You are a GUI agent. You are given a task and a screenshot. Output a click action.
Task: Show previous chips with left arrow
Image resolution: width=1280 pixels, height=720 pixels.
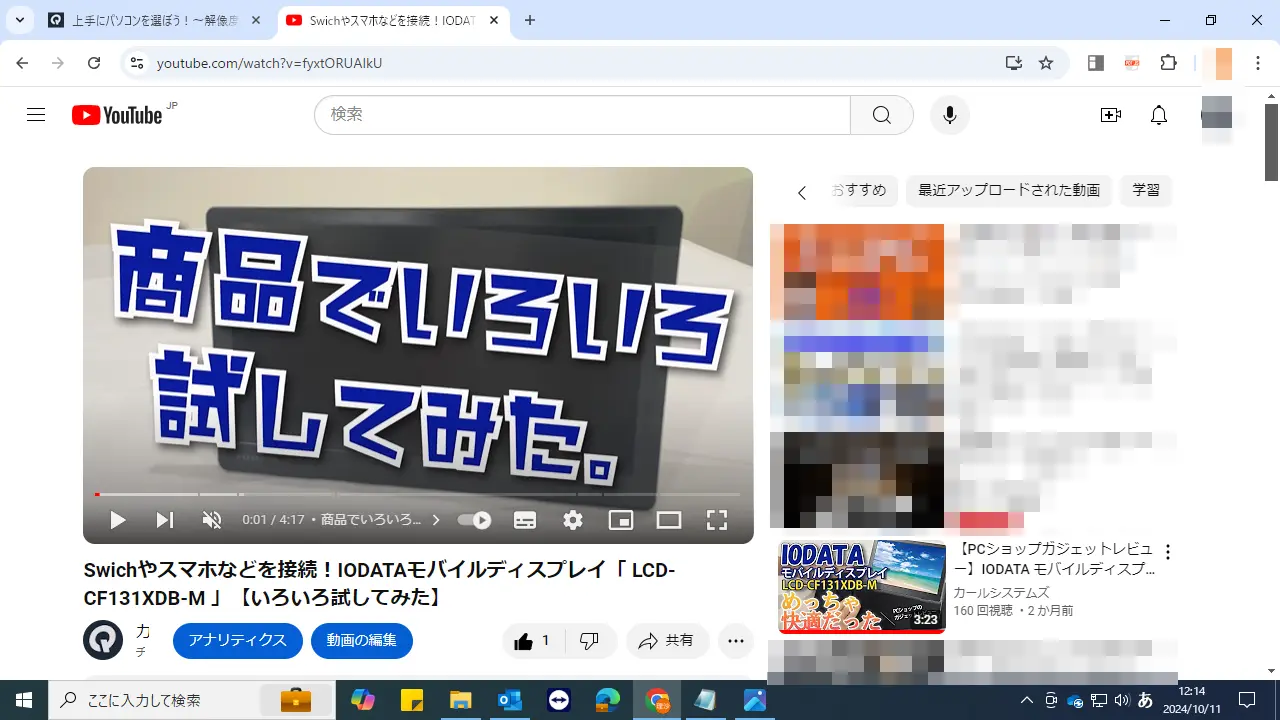click(x=801, y=192)
